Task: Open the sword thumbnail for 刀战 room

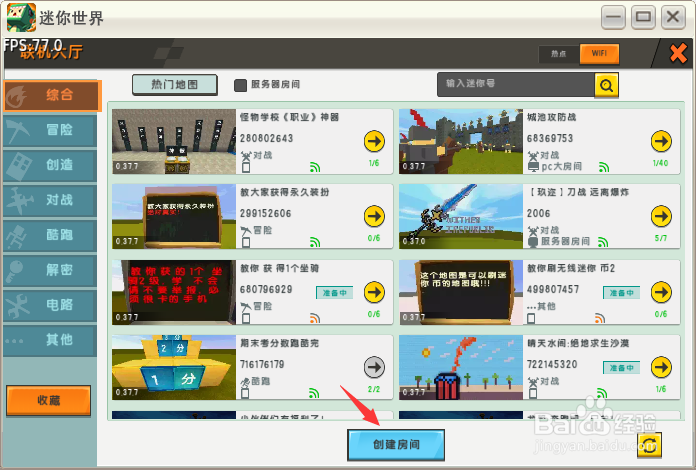Action: pyautogui.click(x=461, y=217)
